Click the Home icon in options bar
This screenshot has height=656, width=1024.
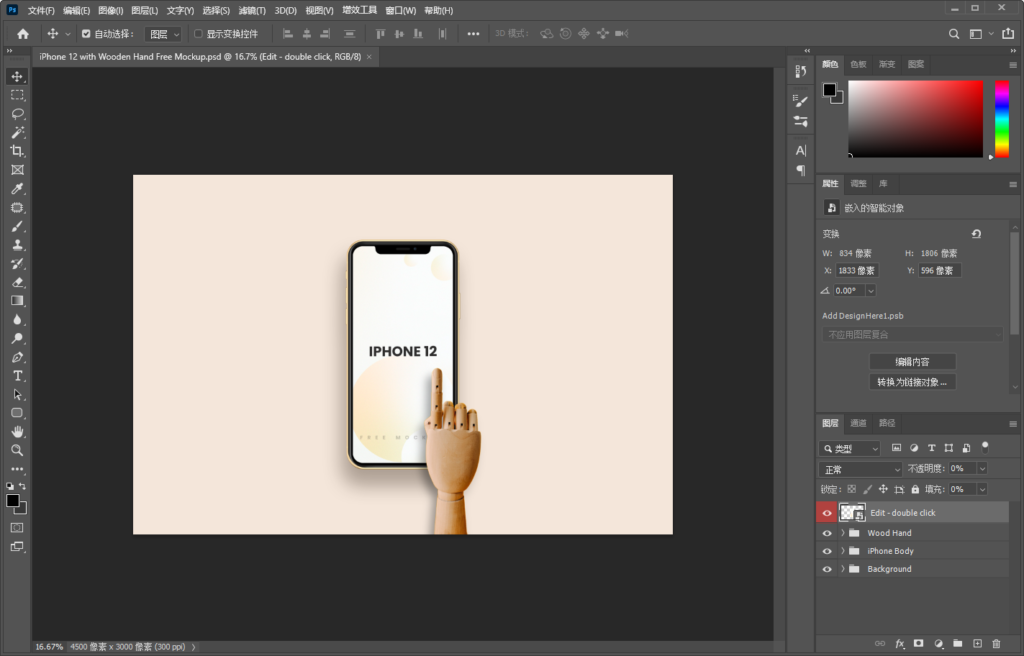tap(23, 34)
